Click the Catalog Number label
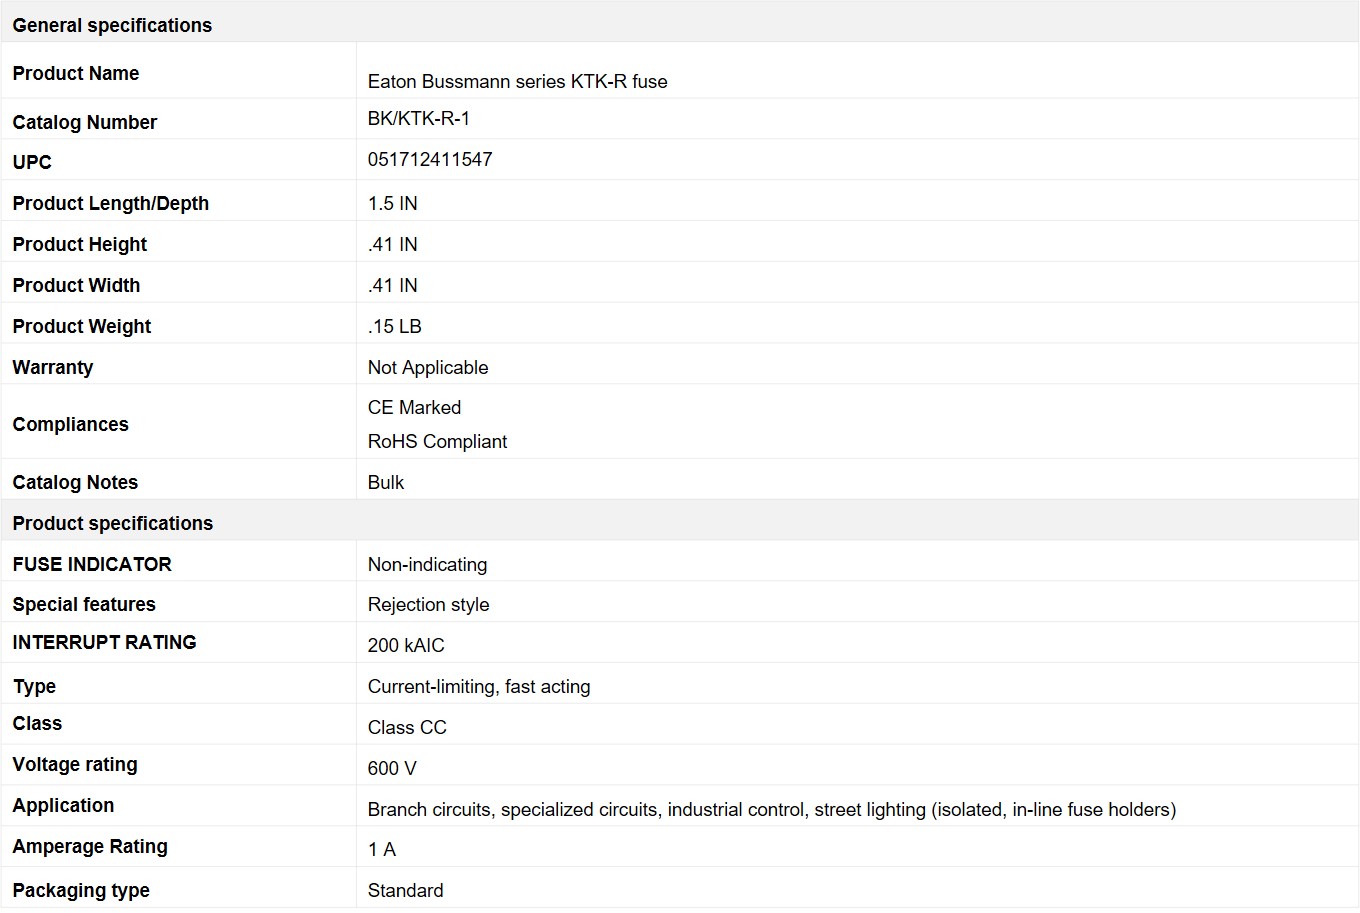1360x913 pixels. pyautogui.click(x=85, y=122)
